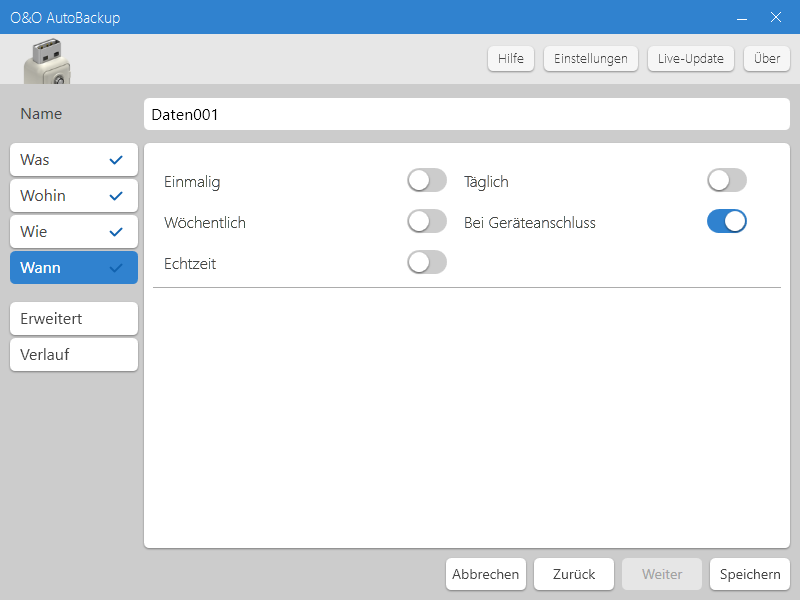Image resolution: width=800 pixels, height=600 pixels.
Task: Start Live-Update
Action: [691, 59]
